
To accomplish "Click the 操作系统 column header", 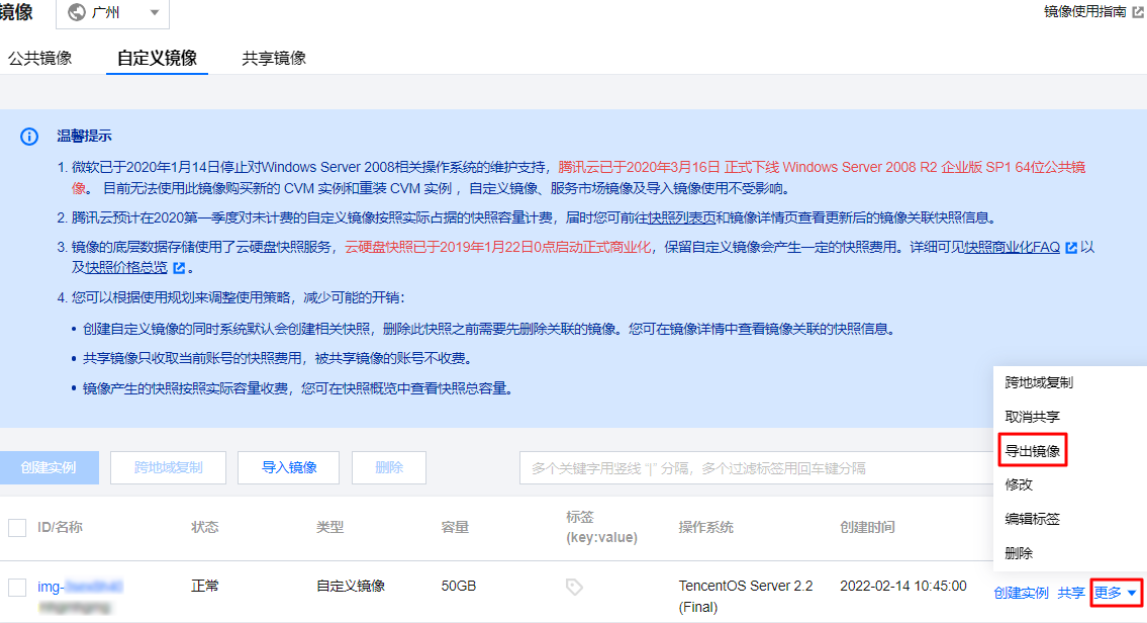I will click(706, 527).
